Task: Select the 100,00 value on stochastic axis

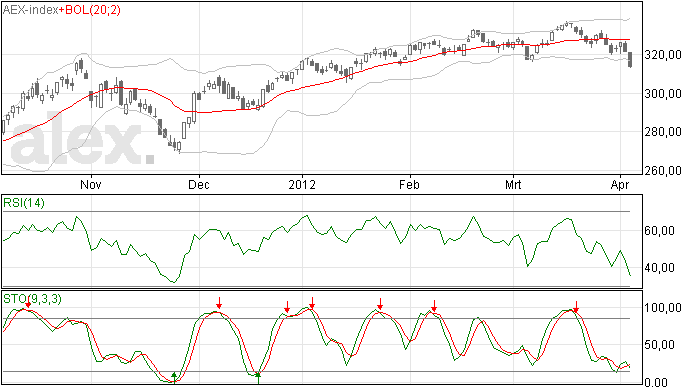Action: [663, 307]
